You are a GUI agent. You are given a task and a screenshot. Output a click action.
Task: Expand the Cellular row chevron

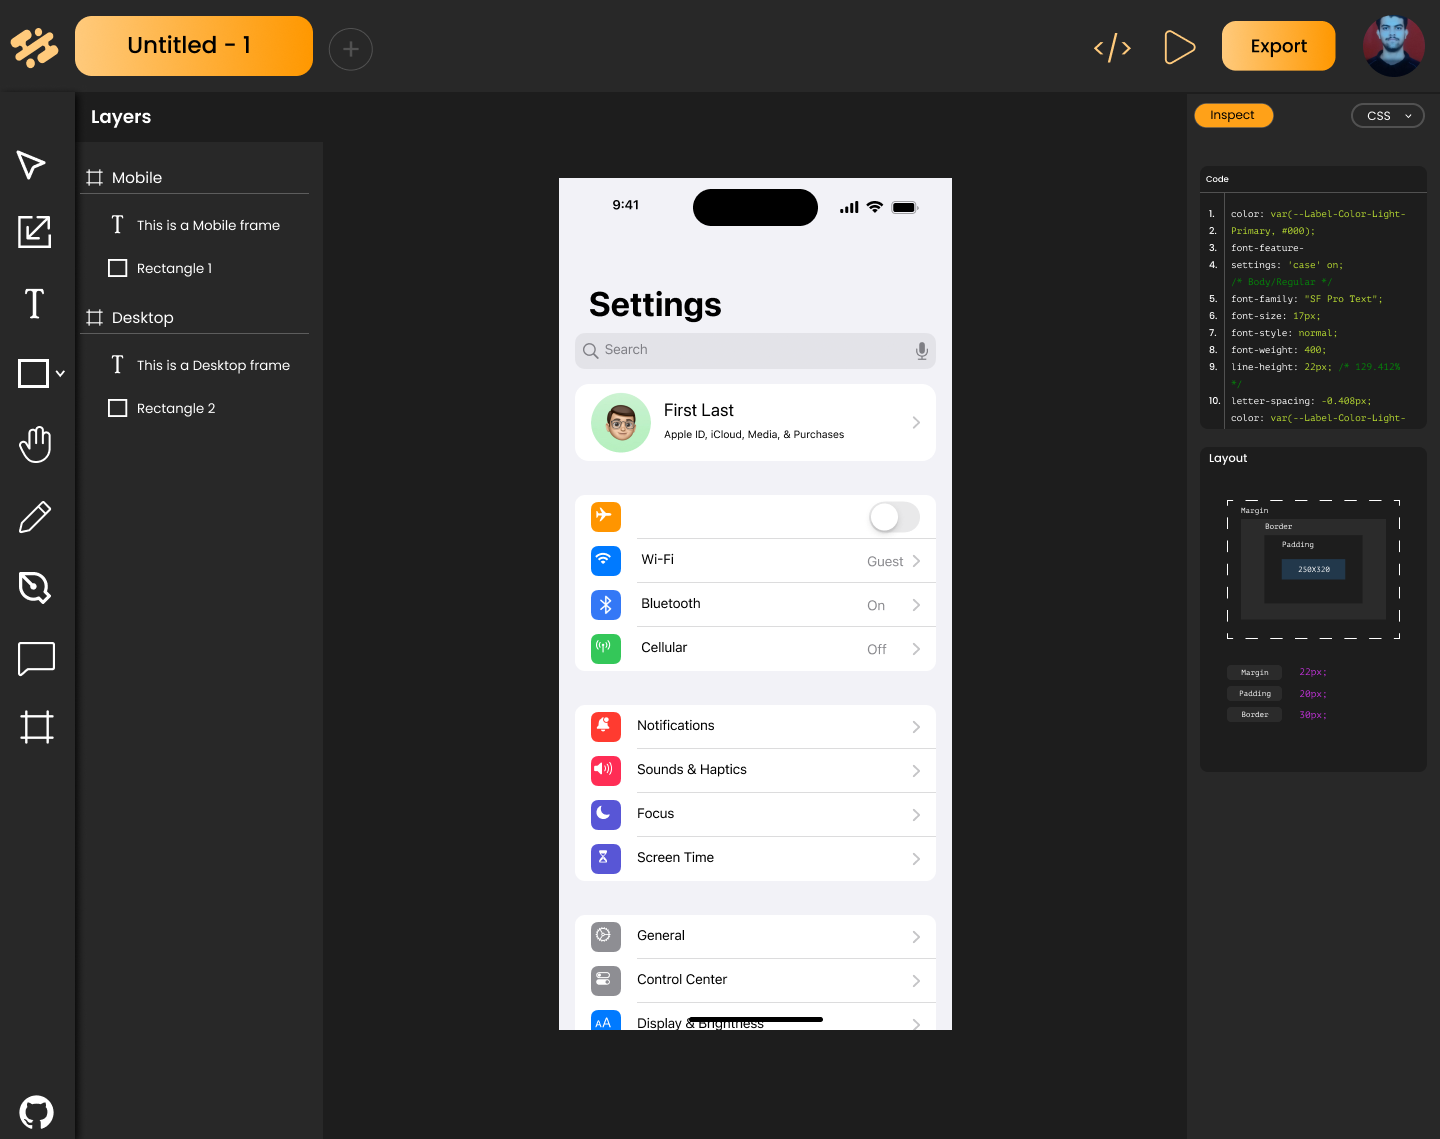tap(917, 649)
